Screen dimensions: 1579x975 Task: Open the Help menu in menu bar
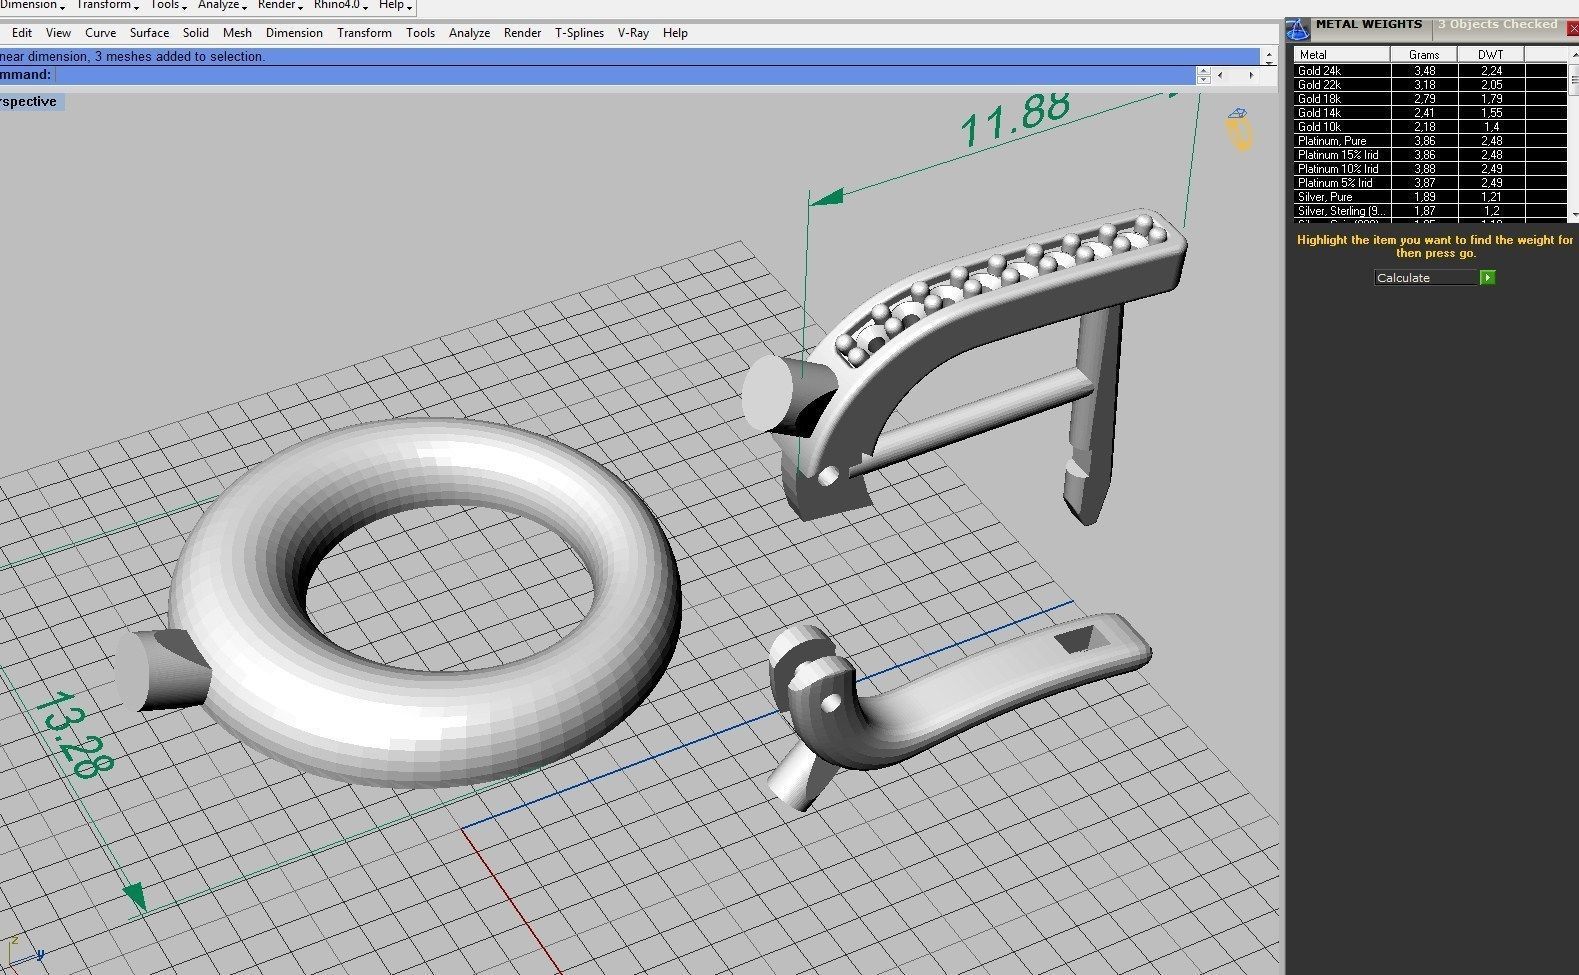click(675, 33)
